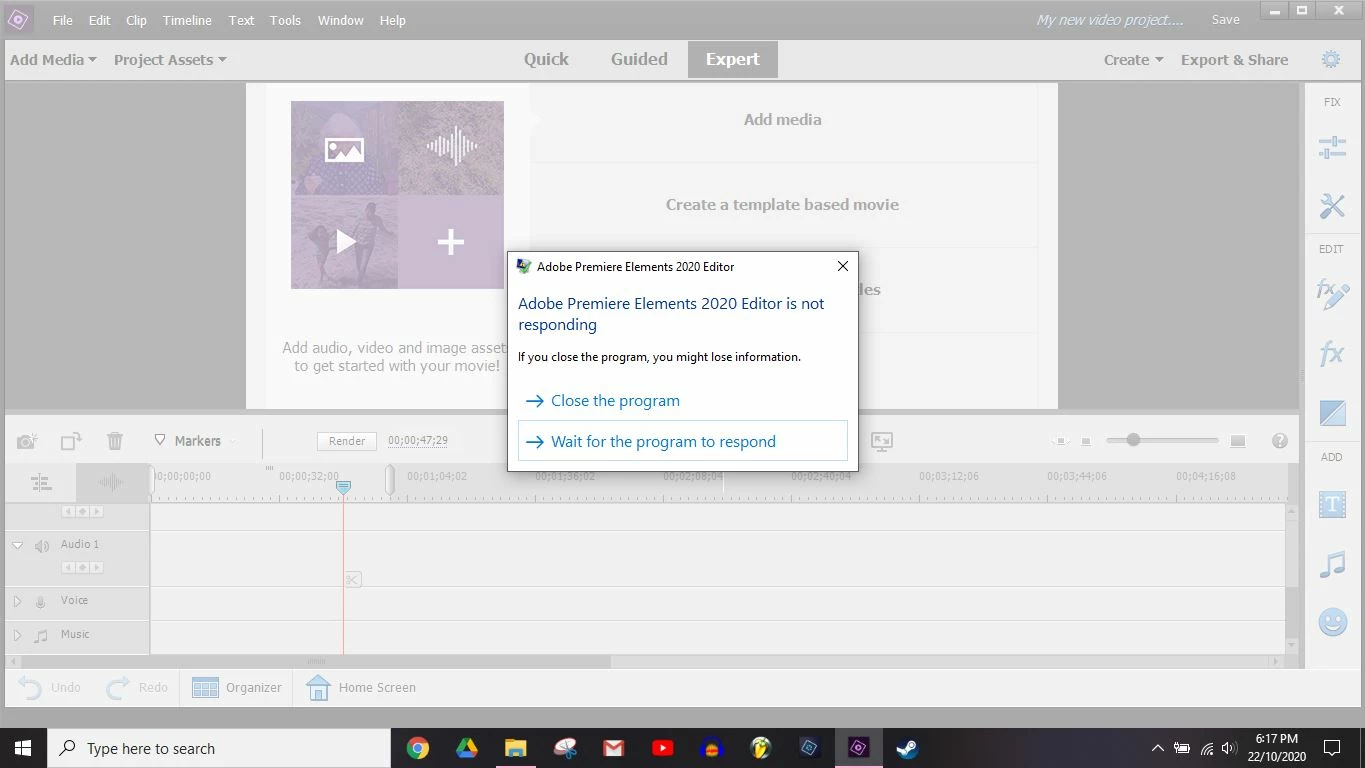The image size is (1365, 768).
Task: Click the timecode field 00;00;47;29
Action: 418,441
